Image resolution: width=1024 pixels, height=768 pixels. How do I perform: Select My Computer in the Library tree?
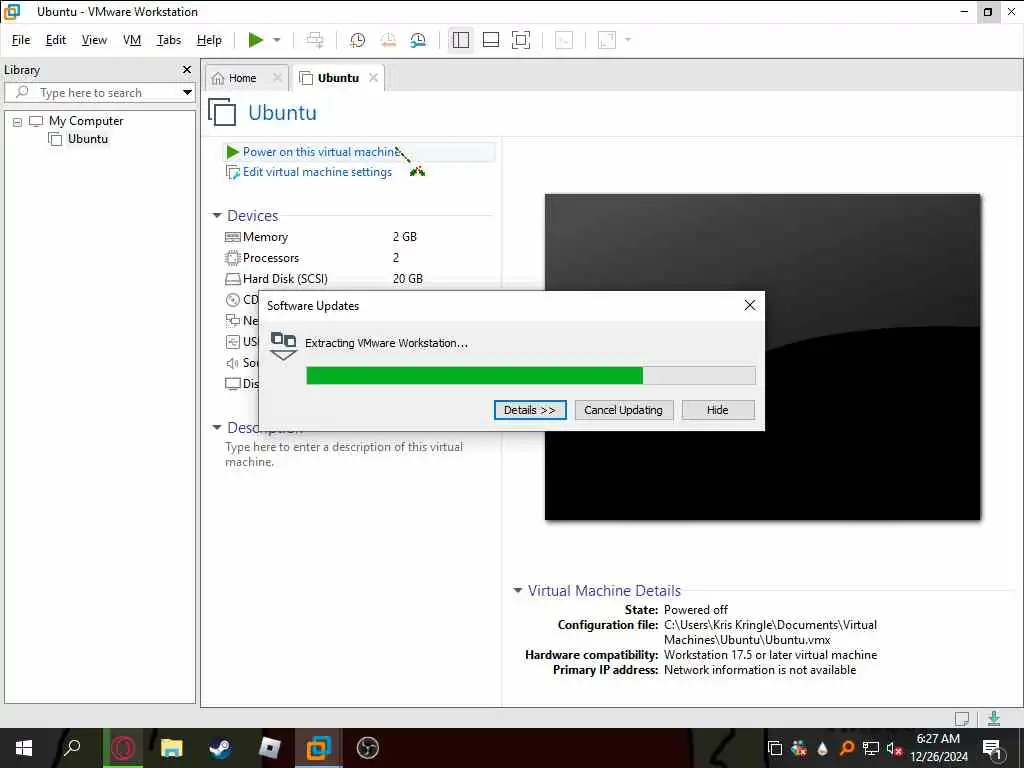[x=86, y=121]
